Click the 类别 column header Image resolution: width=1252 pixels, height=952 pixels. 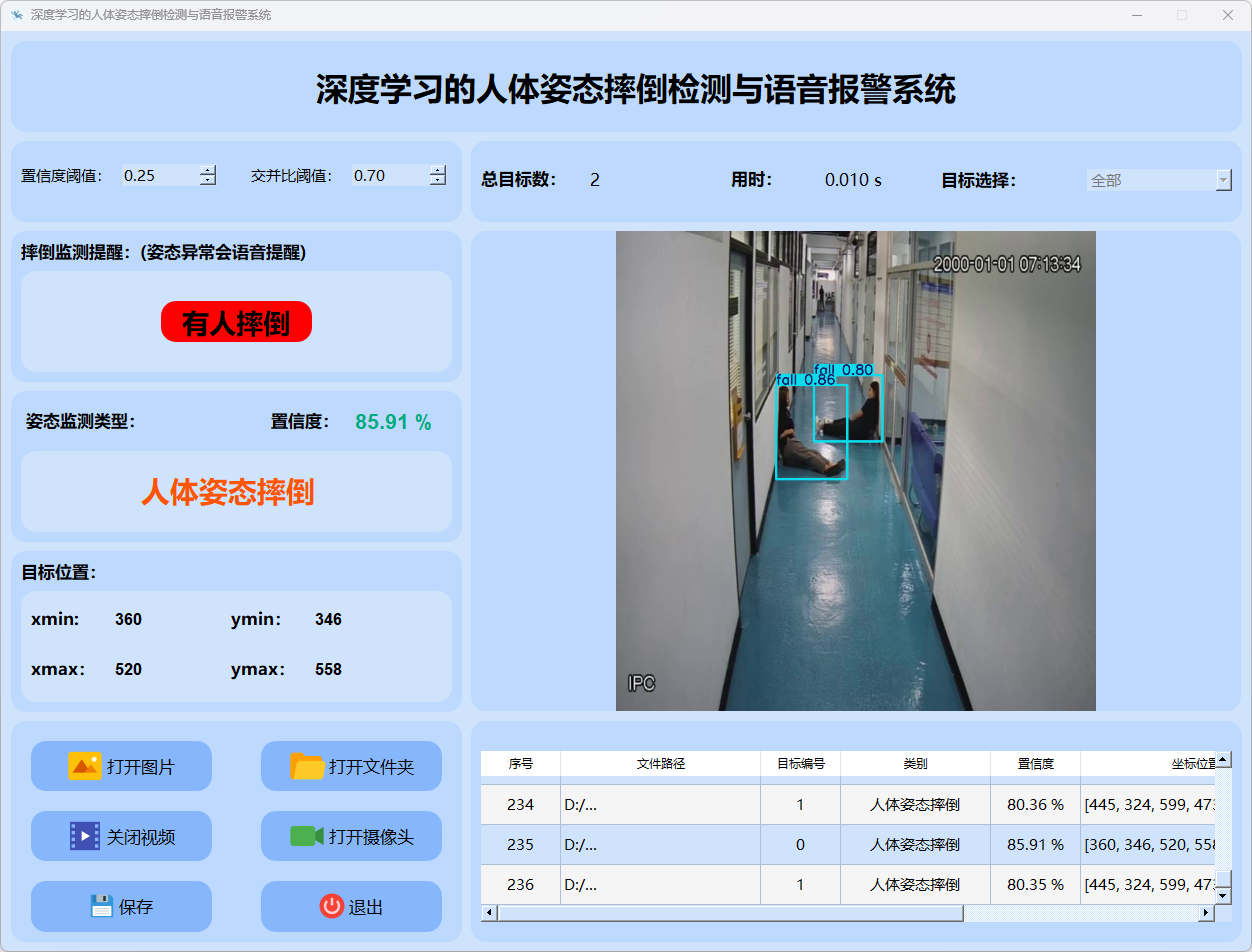[x=915, y=764]
